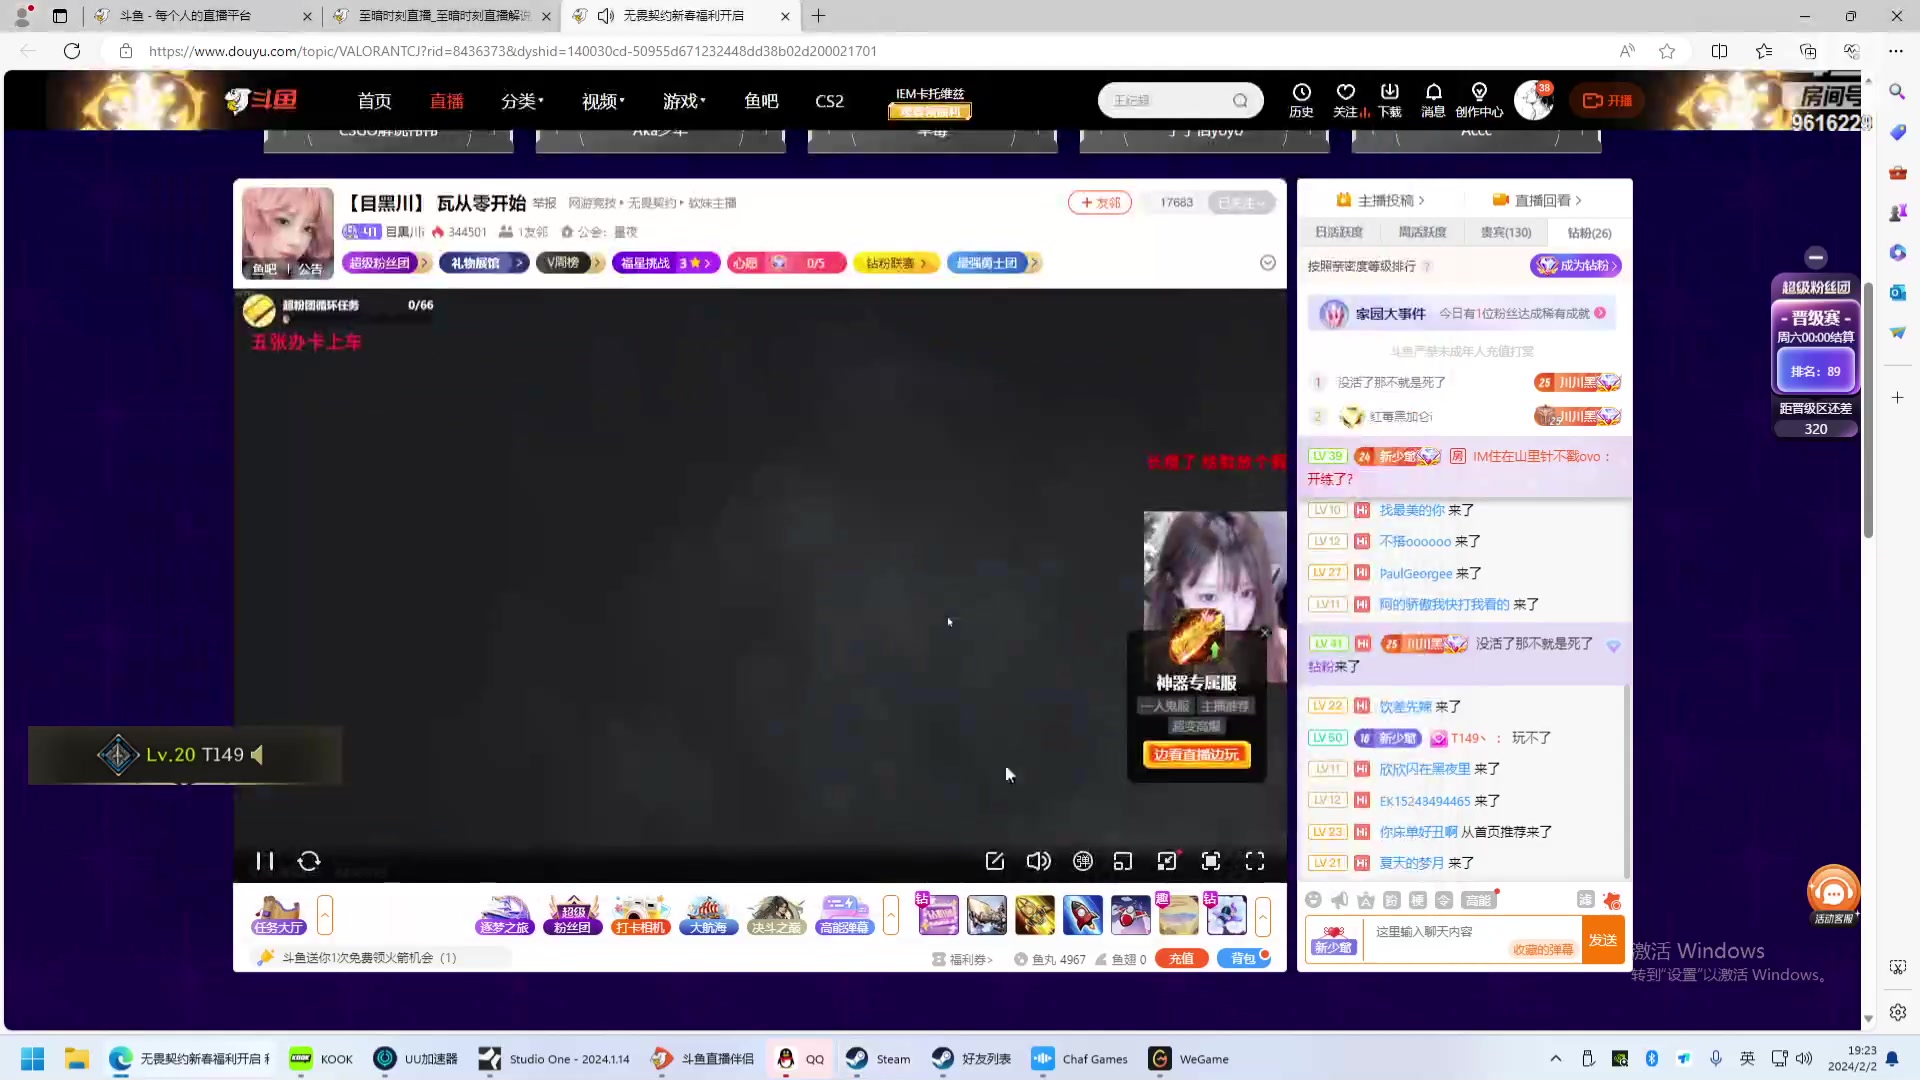
Task: Open the 任务大厅 task hall icon
Action: (278, 915)
